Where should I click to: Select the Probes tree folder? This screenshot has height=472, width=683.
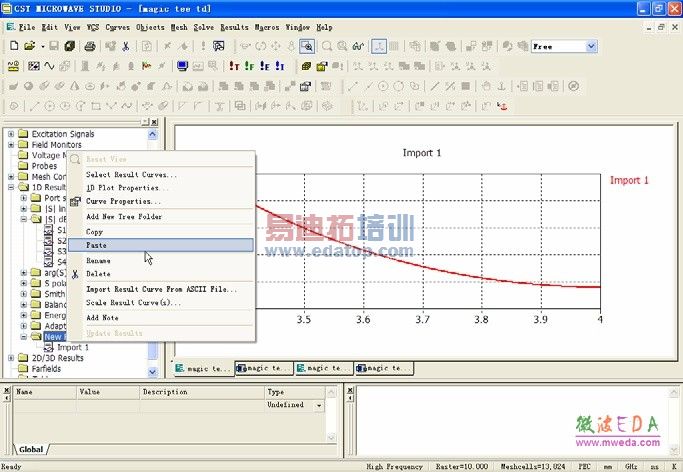pyautogui.click(x=44, y=166)
